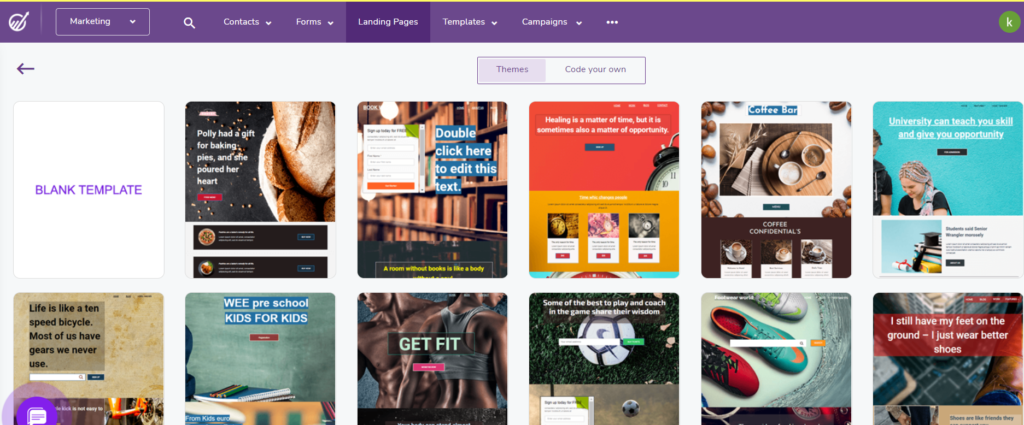Open the Landing Pages tab
Screen dimensions: 1024x425
[388, 22]
